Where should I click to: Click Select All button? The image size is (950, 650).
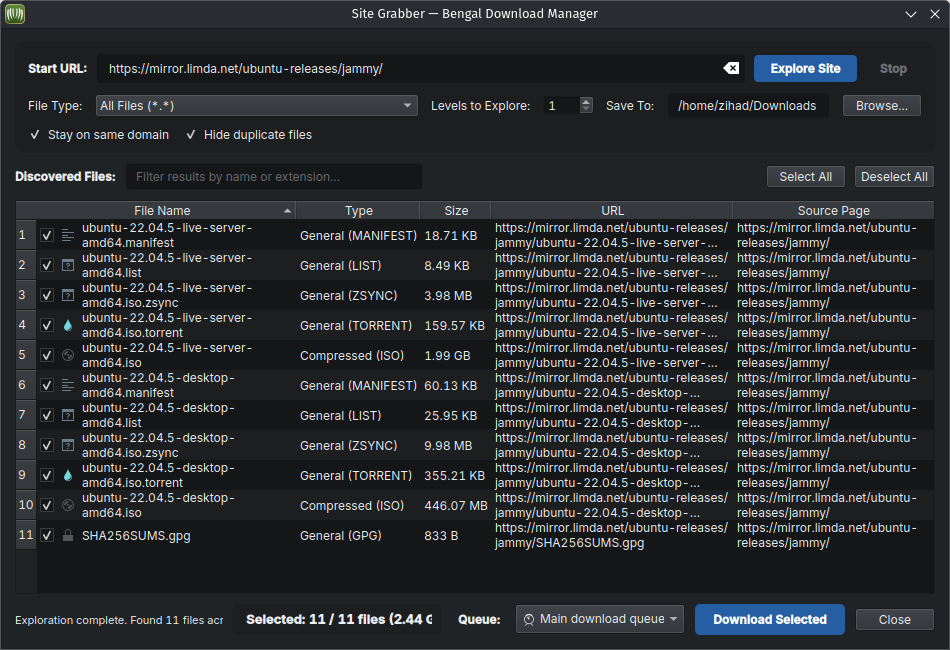[805, 176]
